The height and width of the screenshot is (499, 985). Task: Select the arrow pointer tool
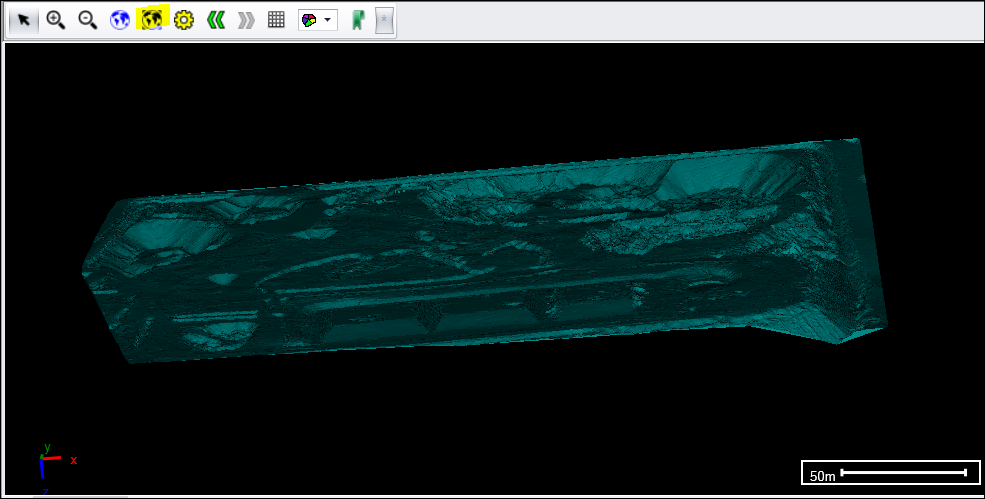[24, 20]
